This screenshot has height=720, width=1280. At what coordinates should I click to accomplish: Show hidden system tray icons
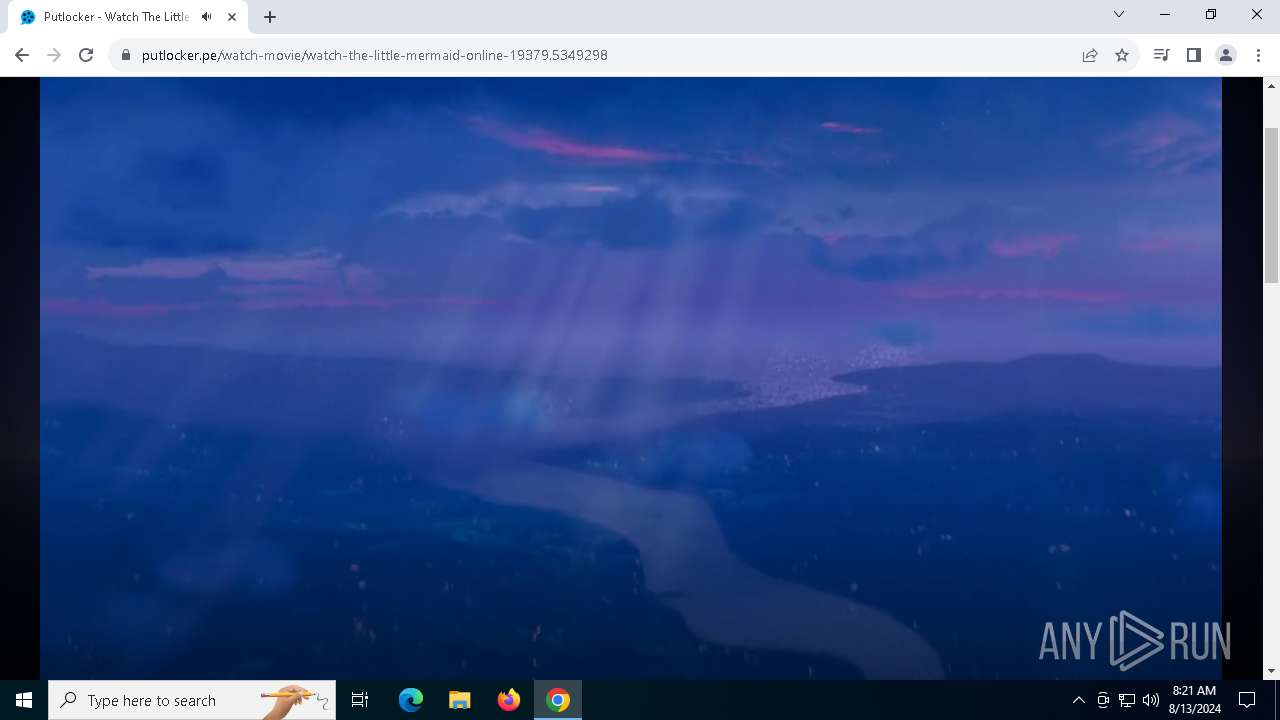1078,700
